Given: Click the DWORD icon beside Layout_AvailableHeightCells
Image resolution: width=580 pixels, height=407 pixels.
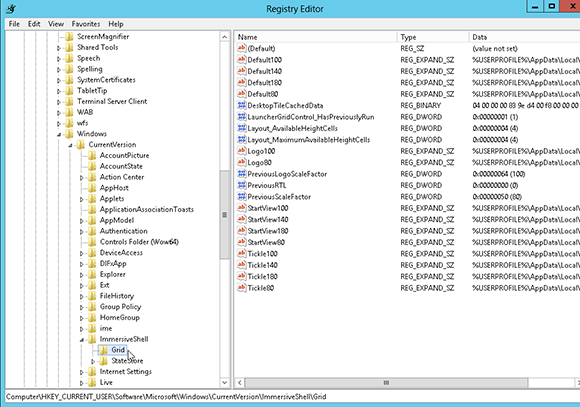Looking at the screenshot, I should coord(242,128).
